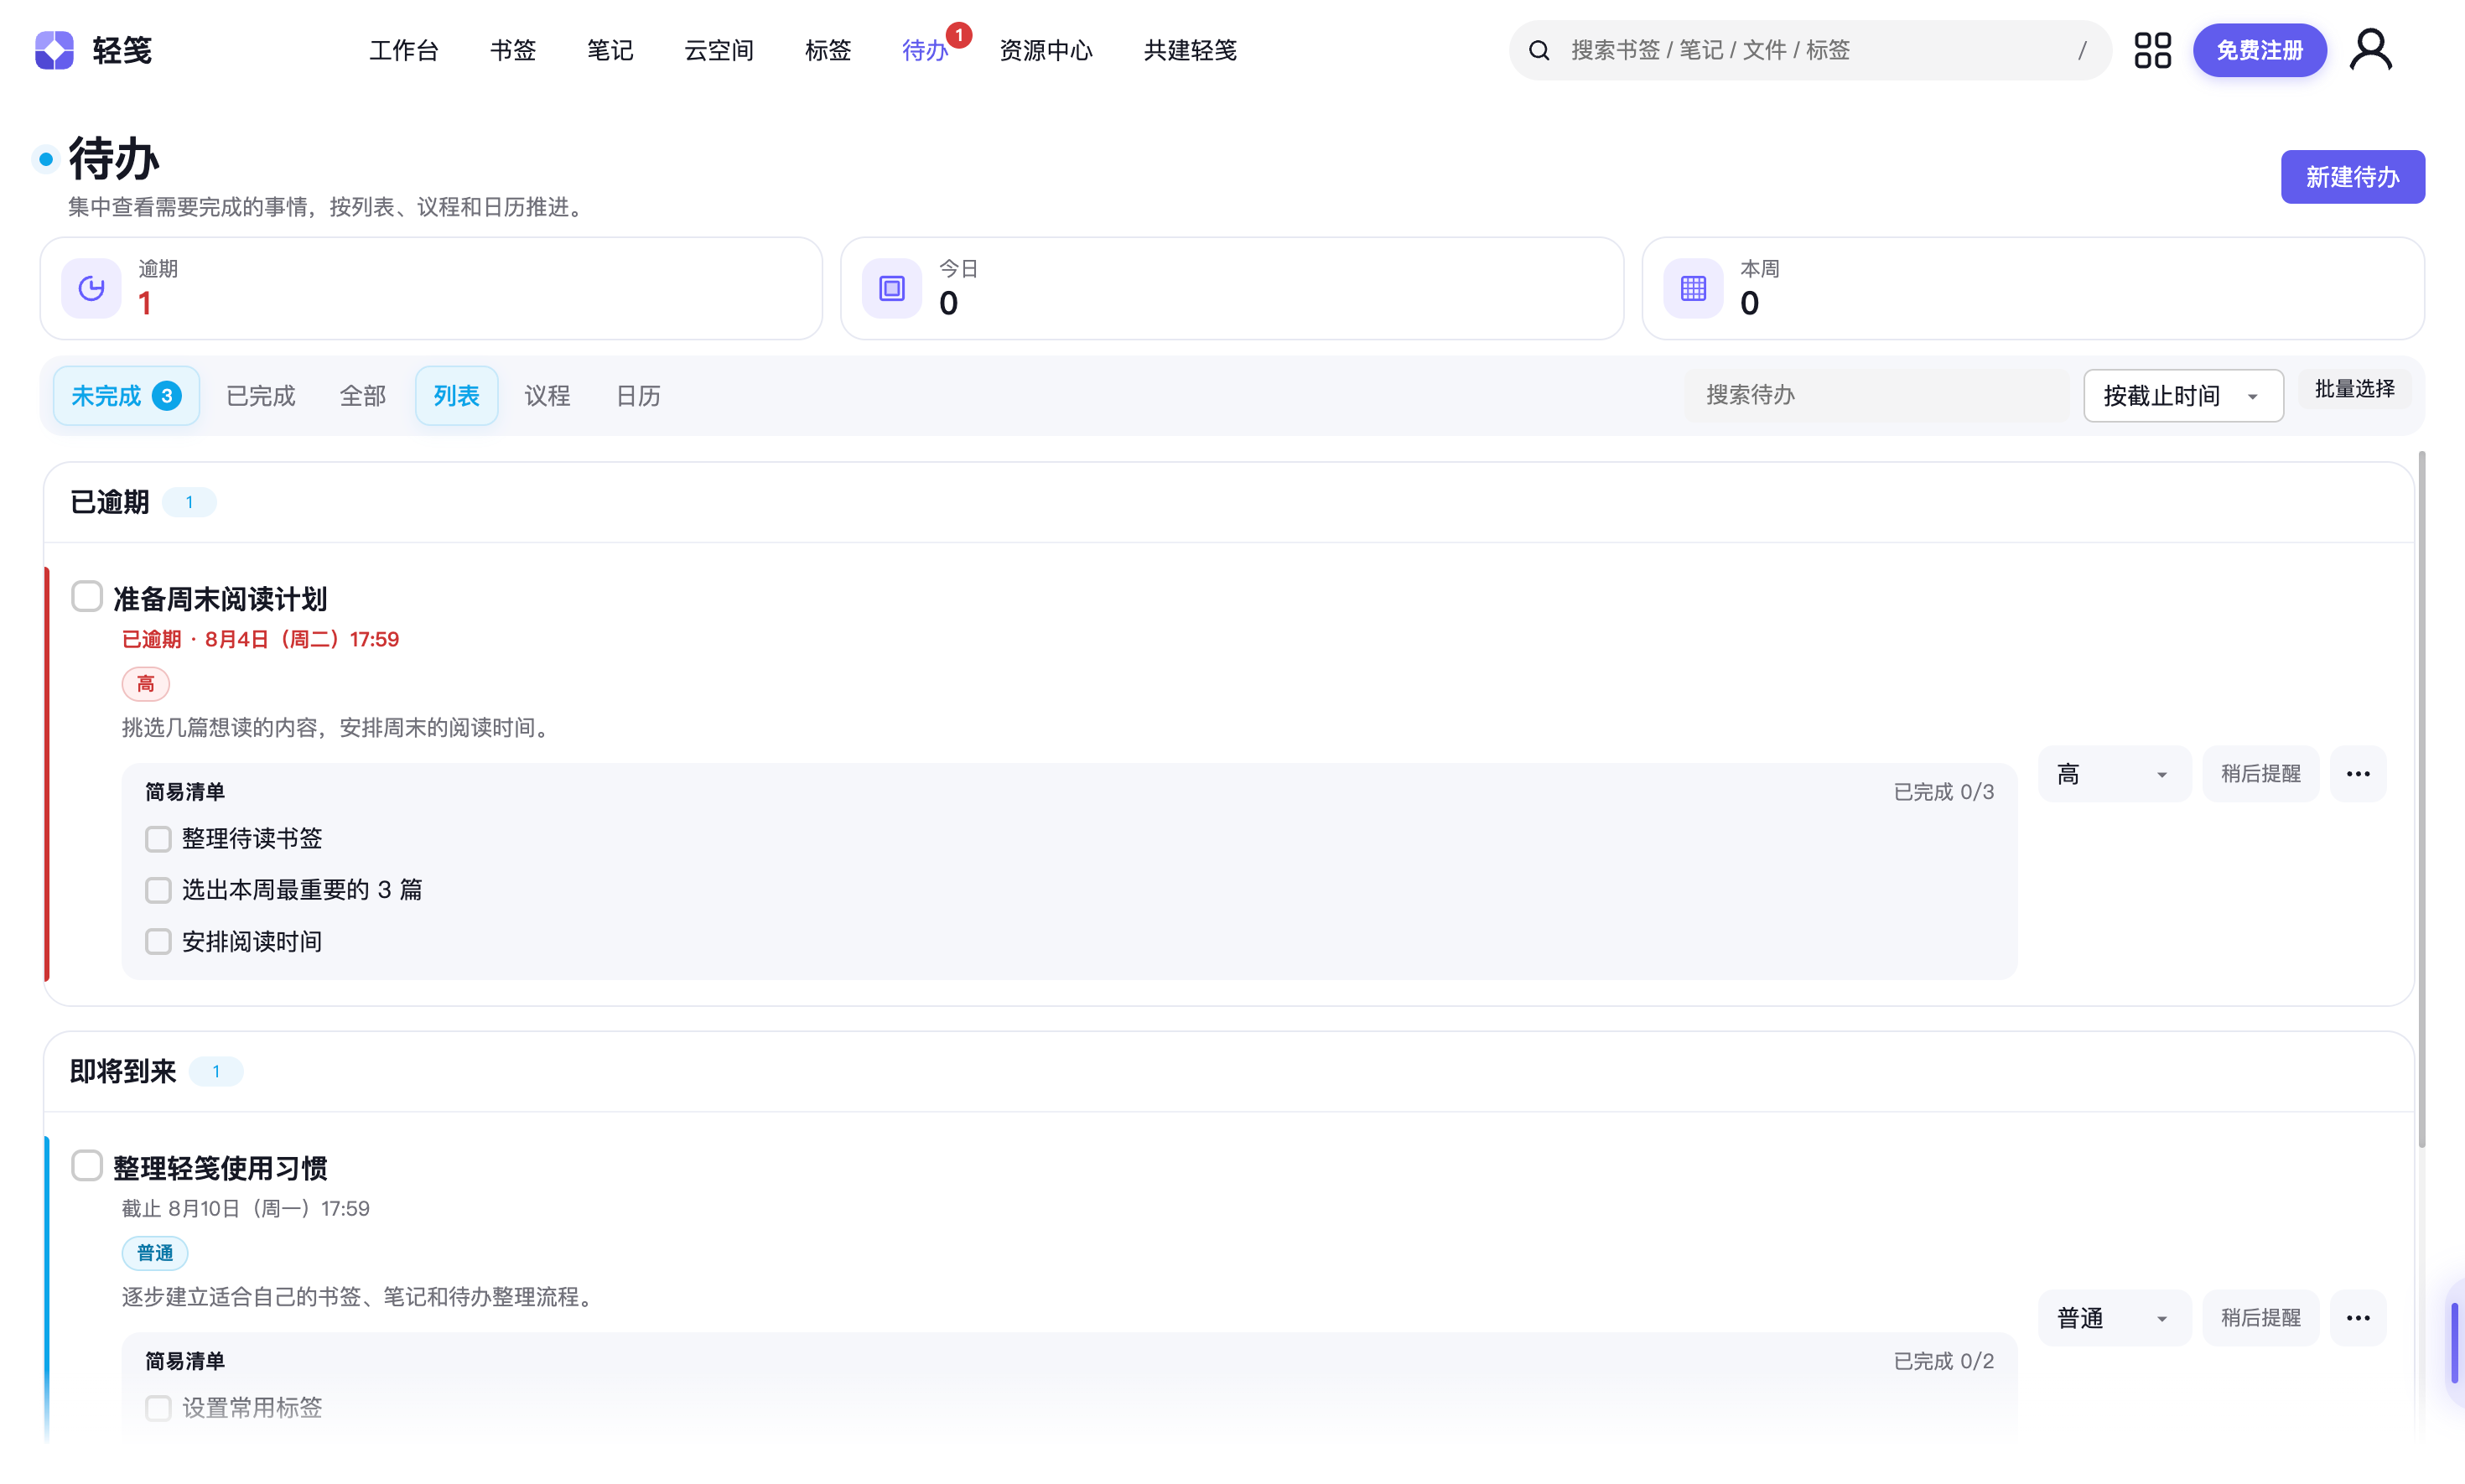Open the apps grid icon
This screenshot has width=2465, height=1484.
(2152, 50)
